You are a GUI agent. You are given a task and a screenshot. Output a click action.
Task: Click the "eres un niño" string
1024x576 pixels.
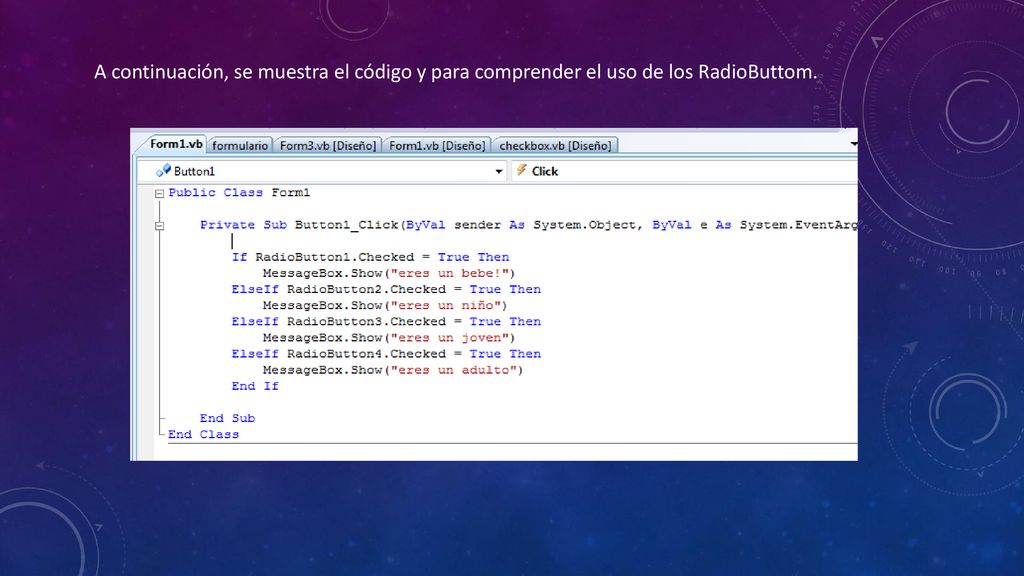(445, 306)
